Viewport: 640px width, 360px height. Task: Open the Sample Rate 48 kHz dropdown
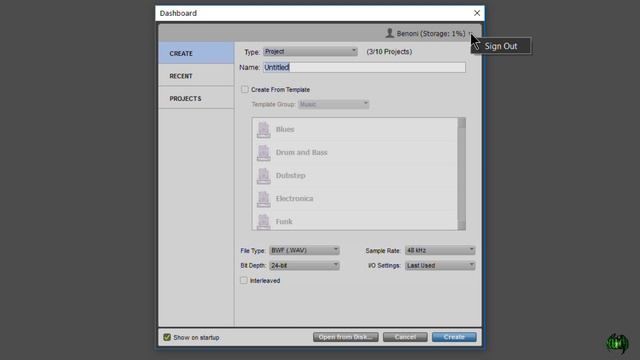tap(440, 250)
